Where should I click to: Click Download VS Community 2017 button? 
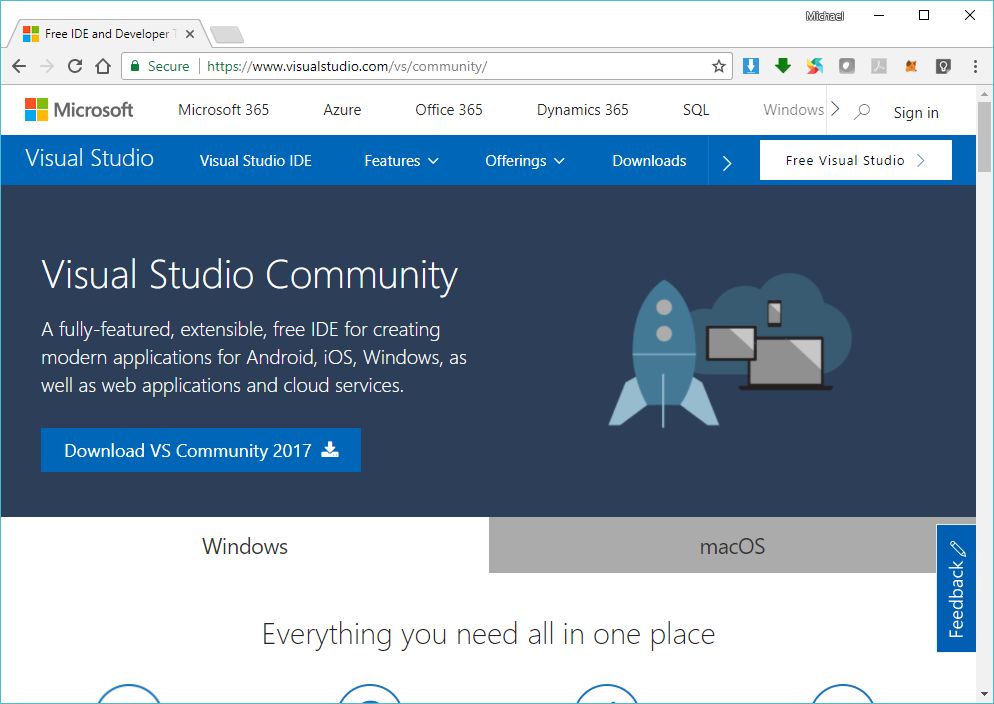point(201,450)
